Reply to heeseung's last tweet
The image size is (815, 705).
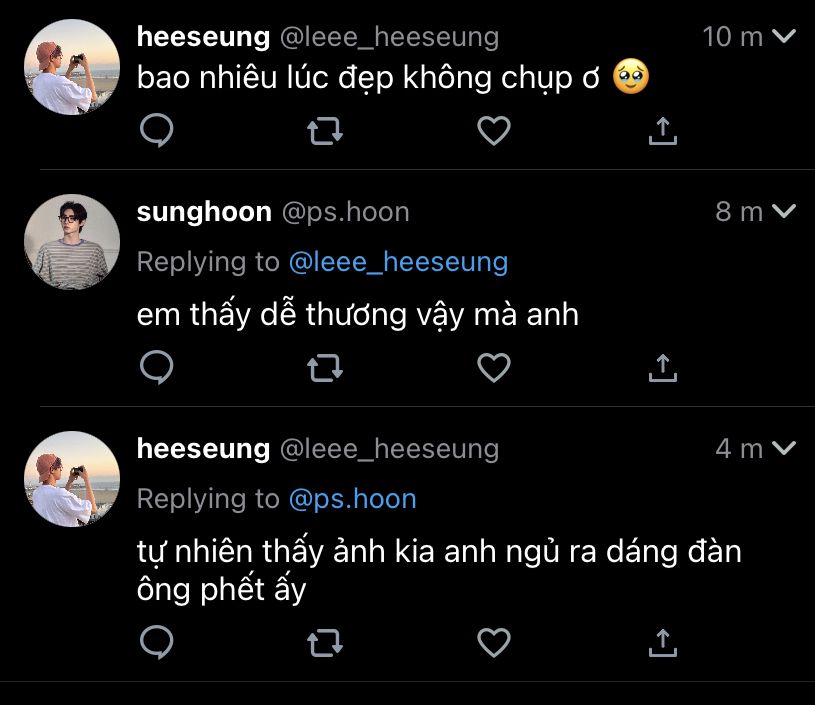pos(156,642)
